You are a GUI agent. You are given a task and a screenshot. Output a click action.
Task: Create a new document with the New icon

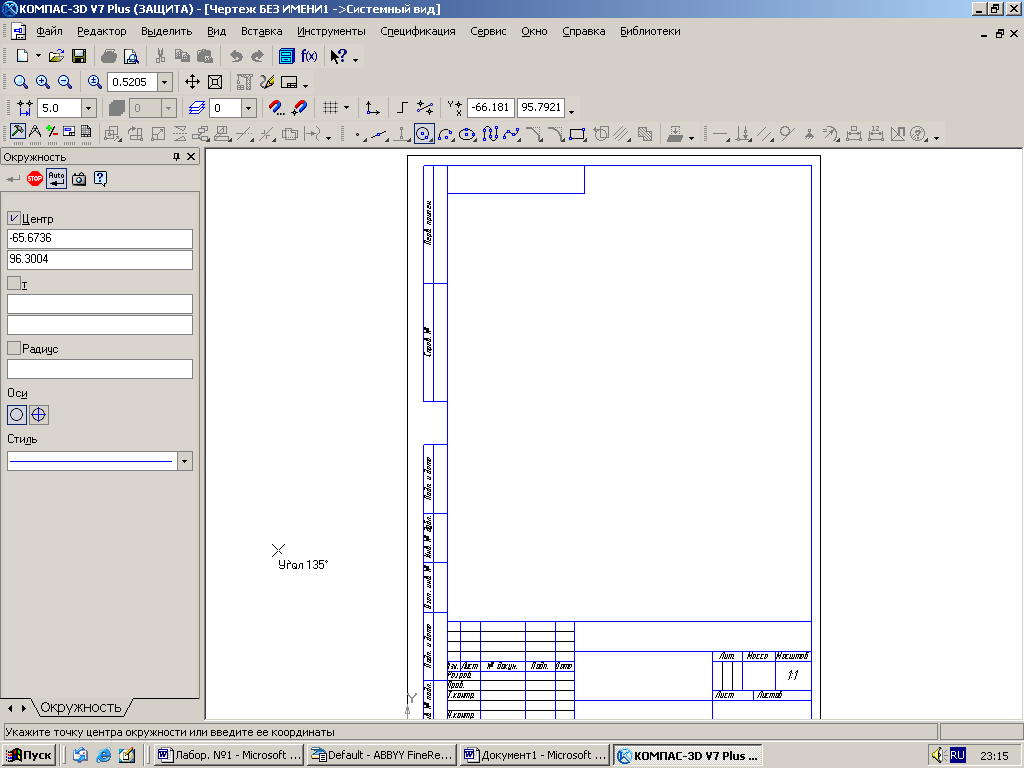pyautogui.click(x=22, y=56)
